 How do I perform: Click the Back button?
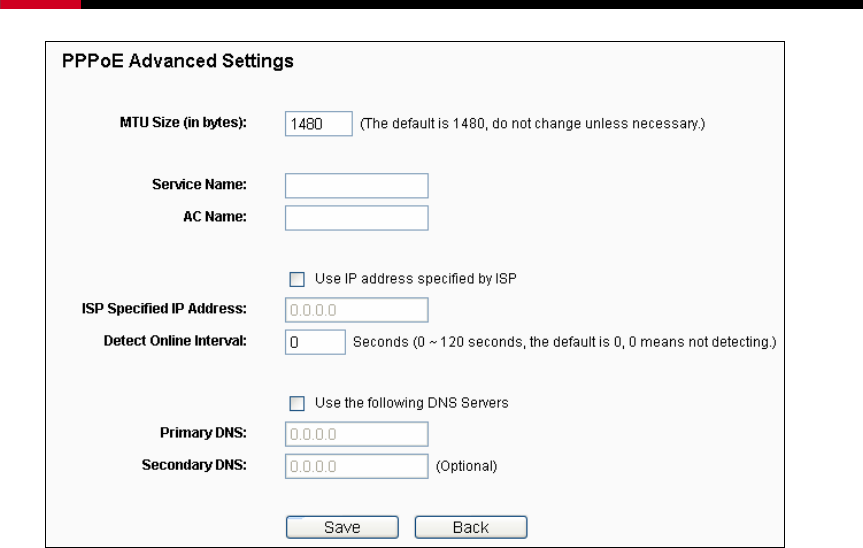click(471, 527)
